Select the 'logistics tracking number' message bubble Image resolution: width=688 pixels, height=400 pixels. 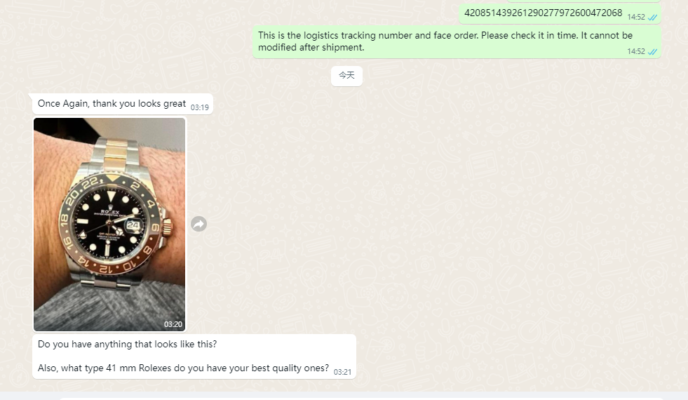click(457, 42)
